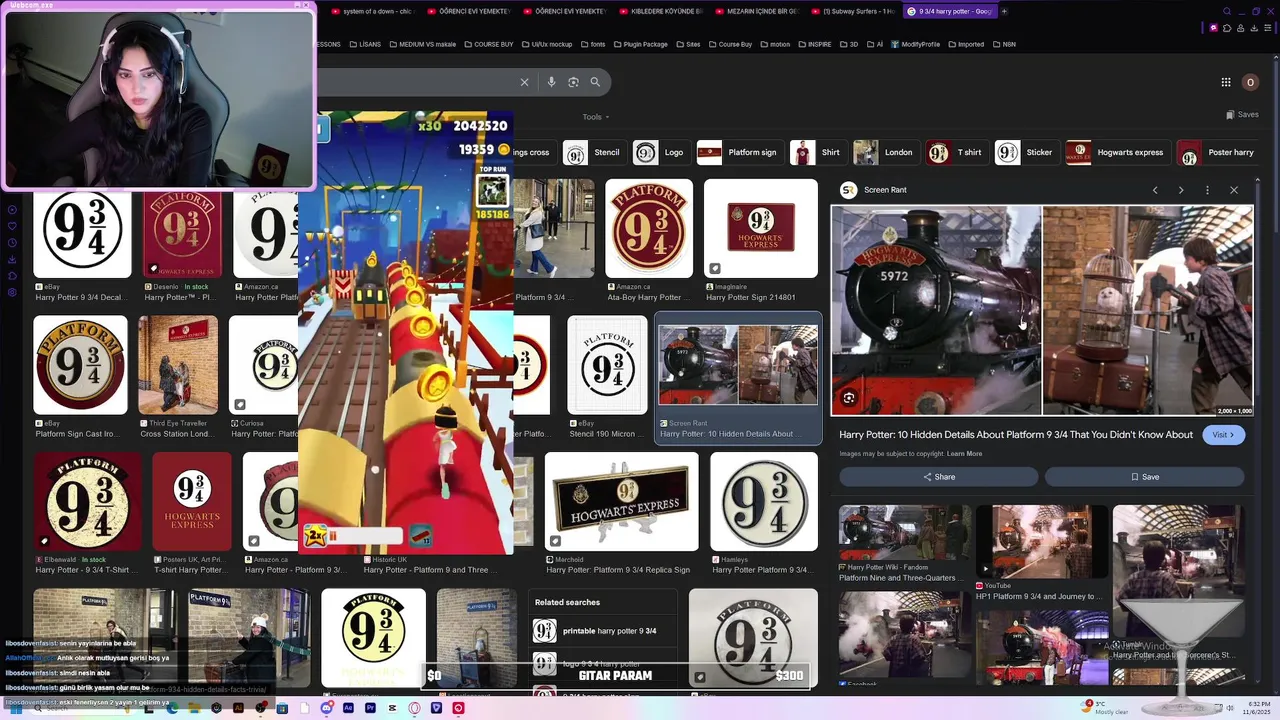Switch to MEZARIN İÇİNDE BİR browser tab

tap(757, 11)
